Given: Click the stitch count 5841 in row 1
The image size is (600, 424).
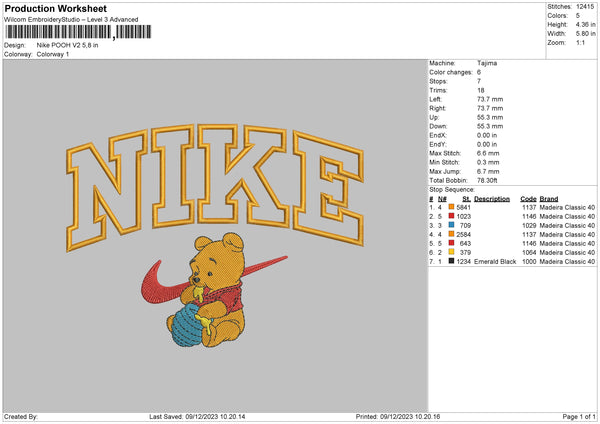Looking at the screenshot, I should tap(463, 207).
